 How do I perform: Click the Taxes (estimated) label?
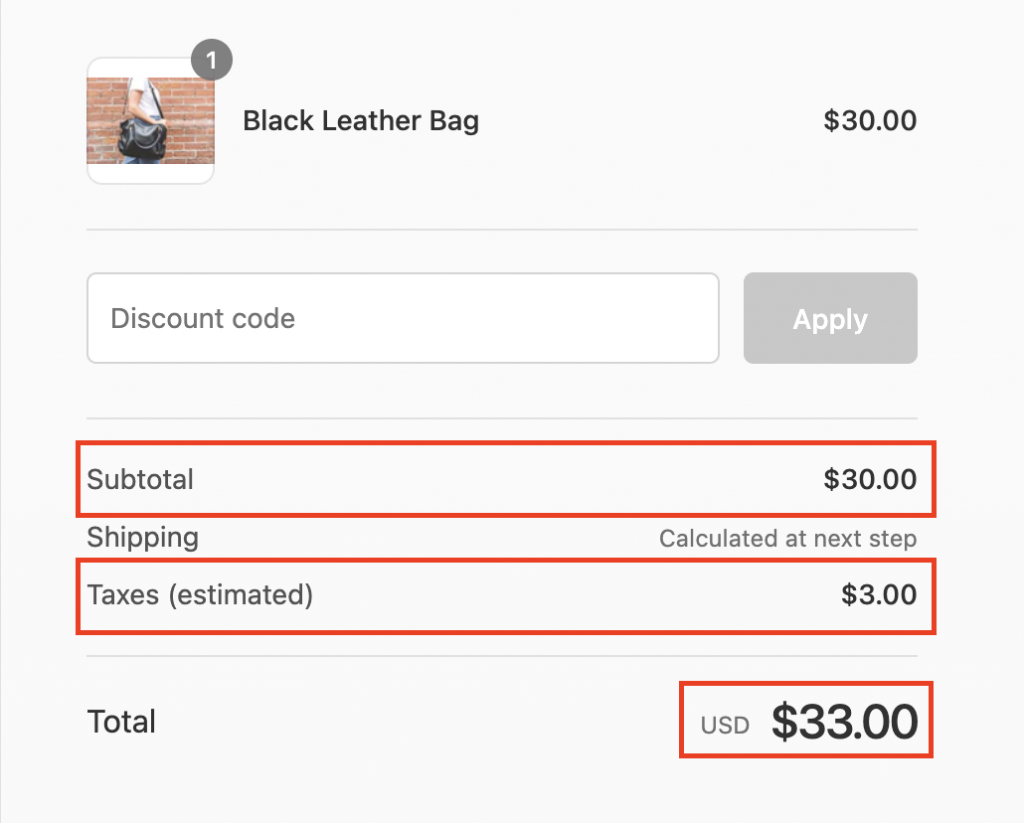(200, 595)
